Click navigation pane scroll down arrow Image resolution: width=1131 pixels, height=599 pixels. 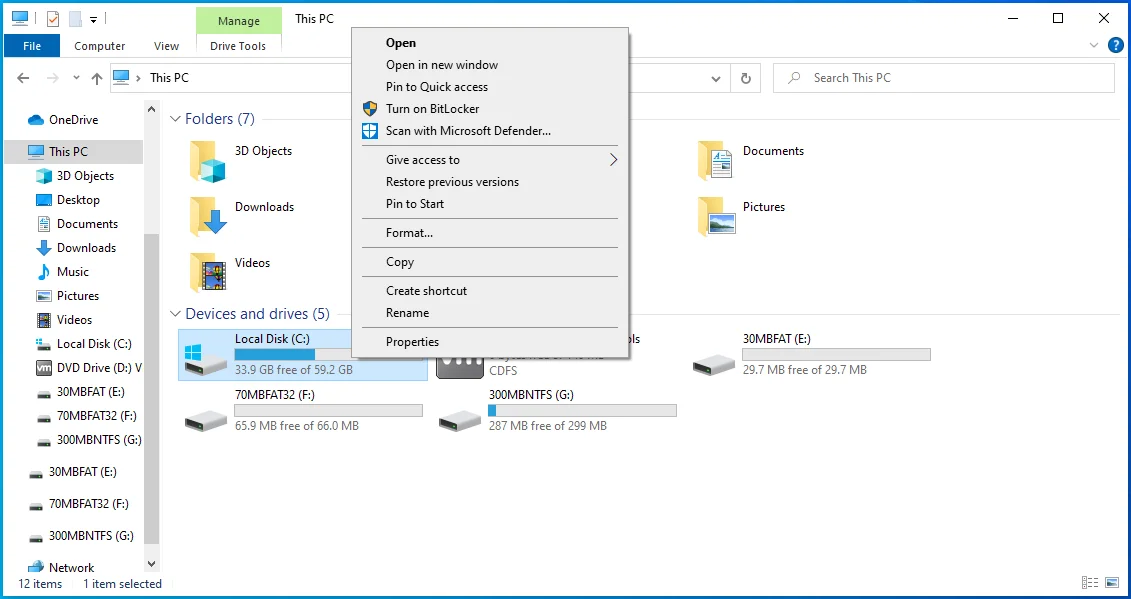[x=151, y=564]
